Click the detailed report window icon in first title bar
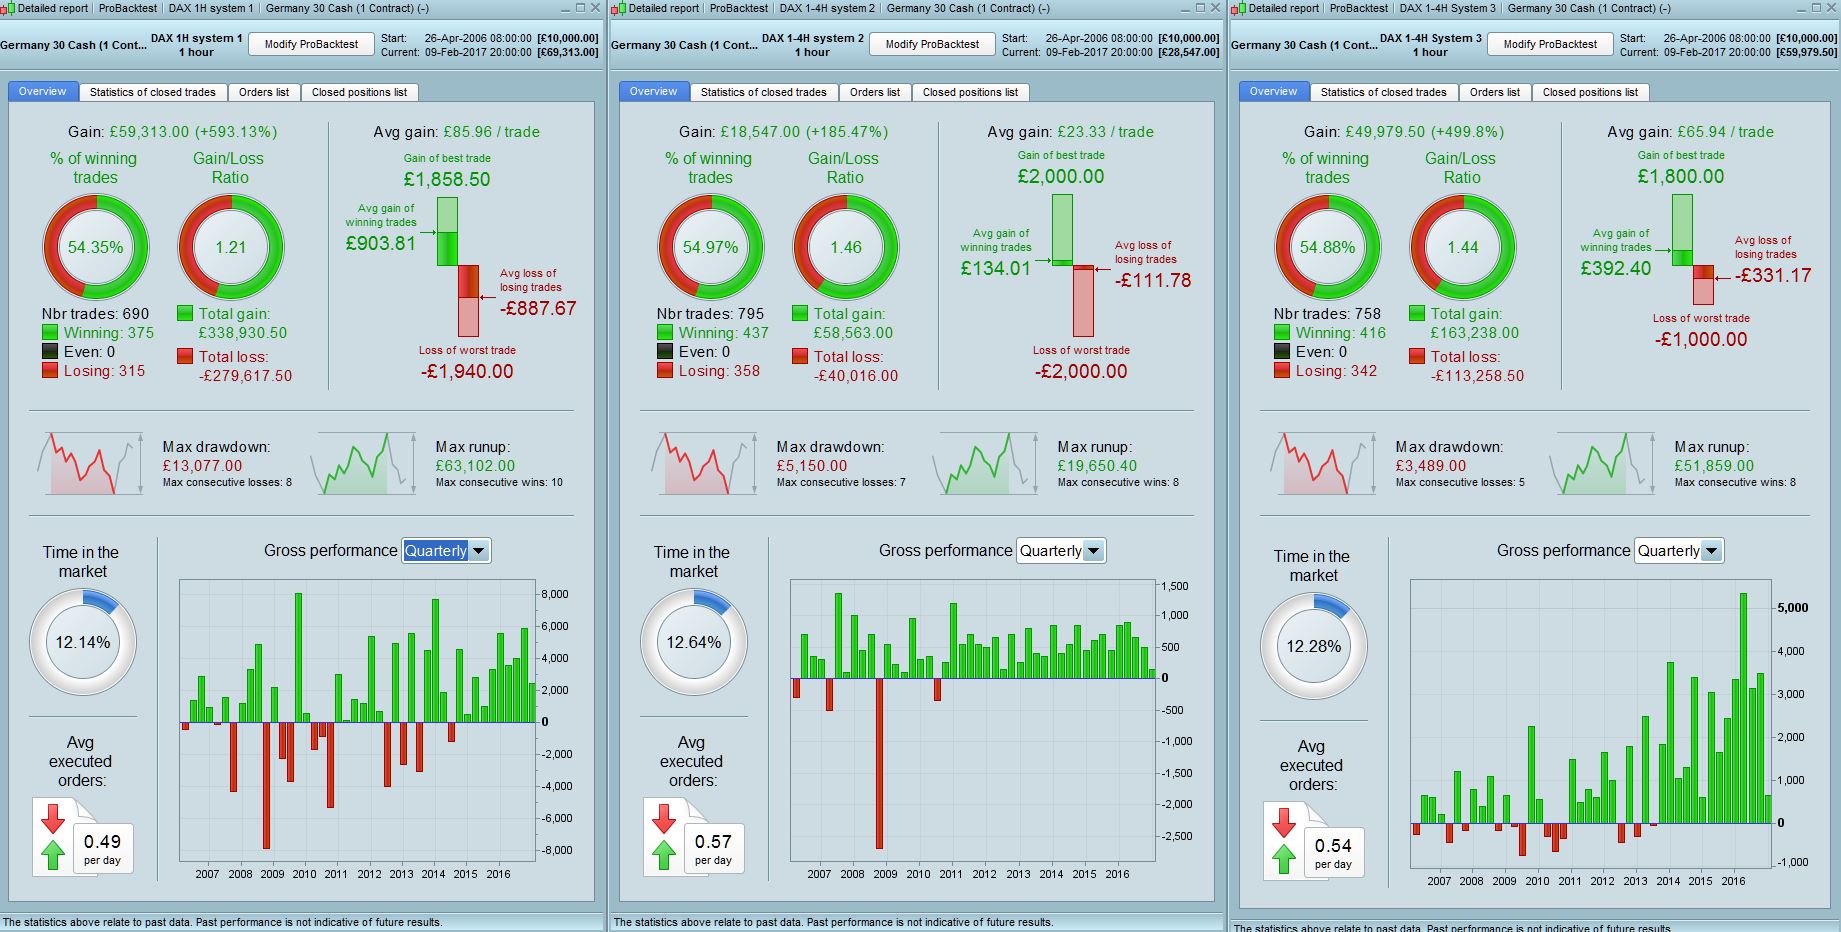The width and height of the screenshot is (1841, 932). [8, 8]
